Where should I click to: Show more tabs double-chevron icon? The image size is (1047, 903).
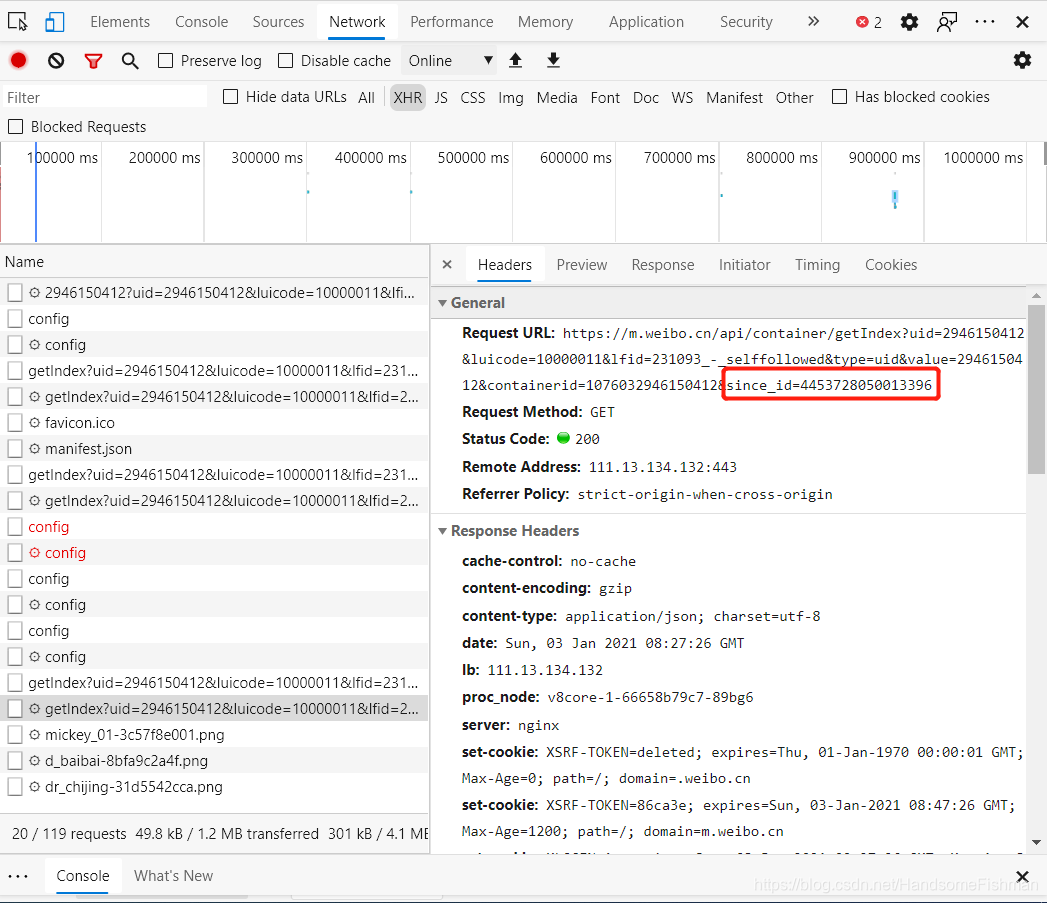[813, 21]
